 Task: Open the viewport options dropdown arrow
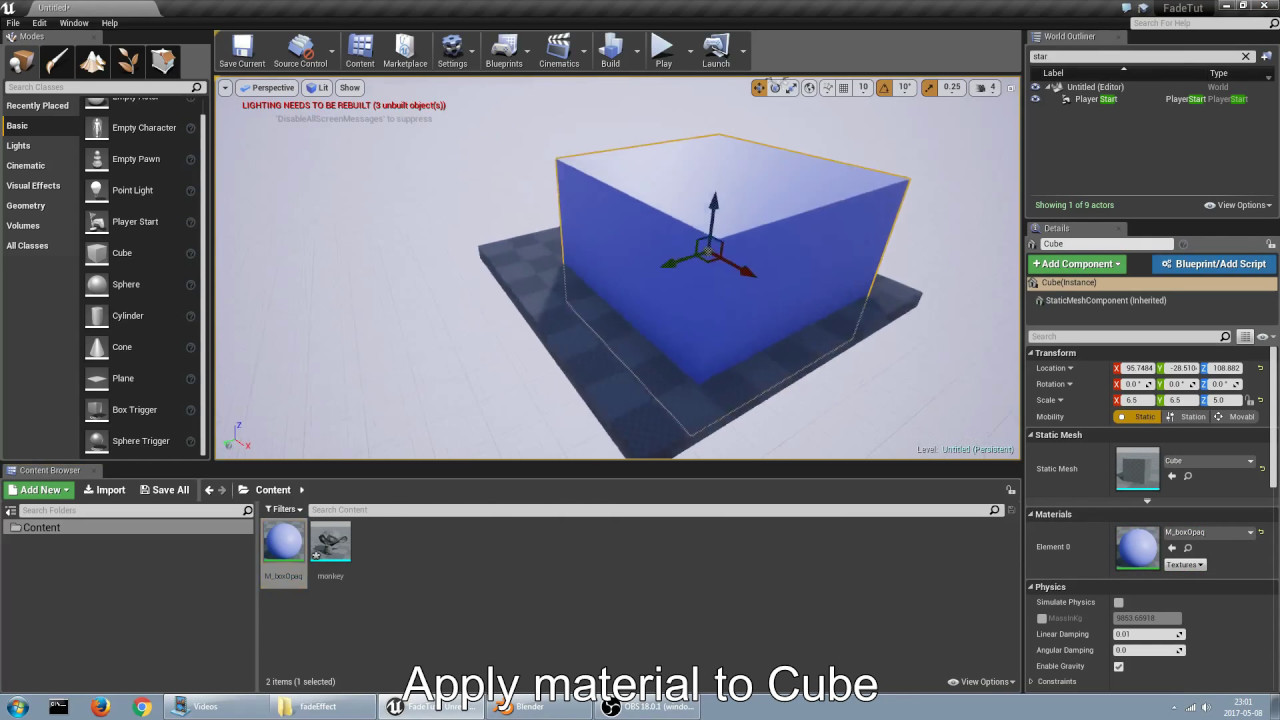click(x=225, y=88)
